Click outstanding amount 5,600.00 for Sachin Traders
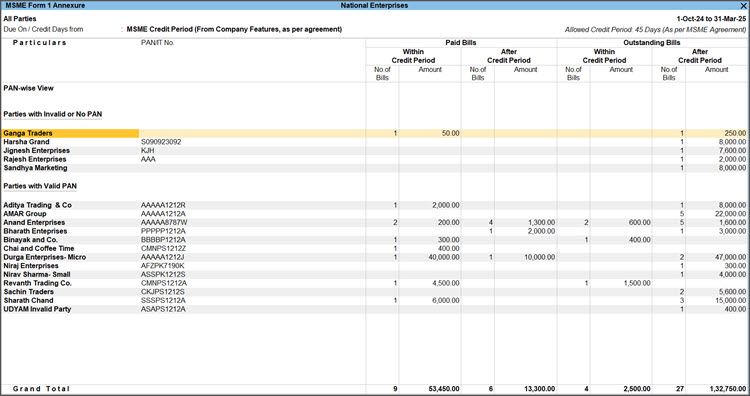 coord(732,292)
